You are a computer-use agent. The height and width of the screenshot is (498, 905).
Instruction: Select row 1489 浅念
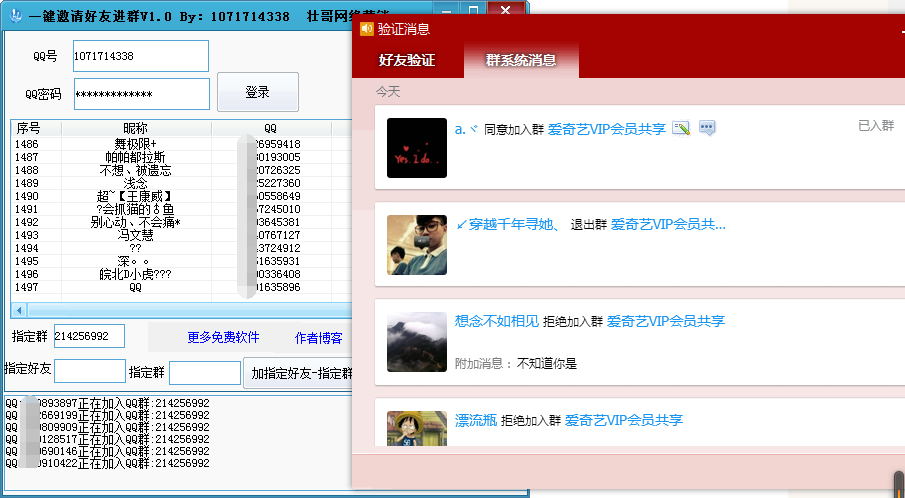181,183
